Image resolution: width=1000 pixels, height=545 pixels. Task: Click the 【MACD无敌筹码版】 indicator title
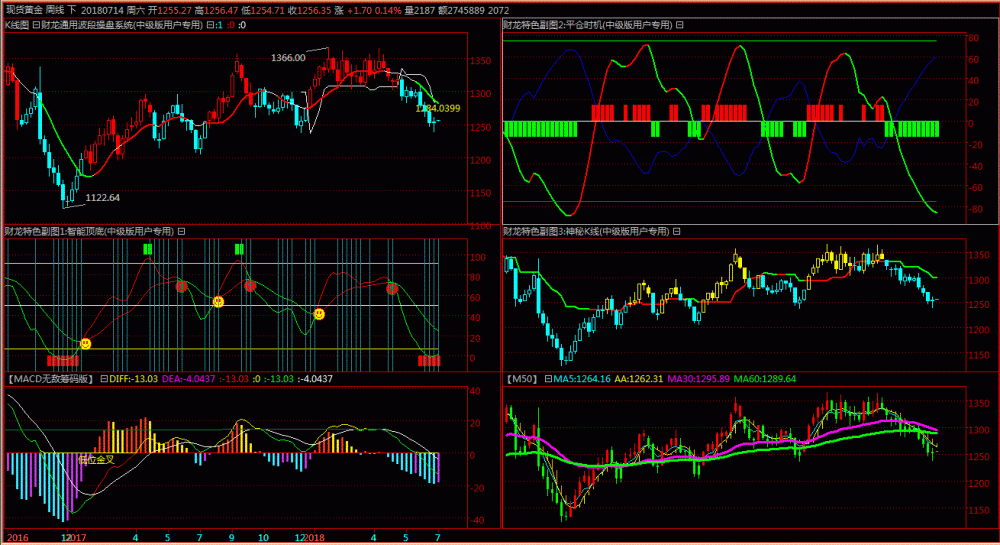click(x=51, y=379)
